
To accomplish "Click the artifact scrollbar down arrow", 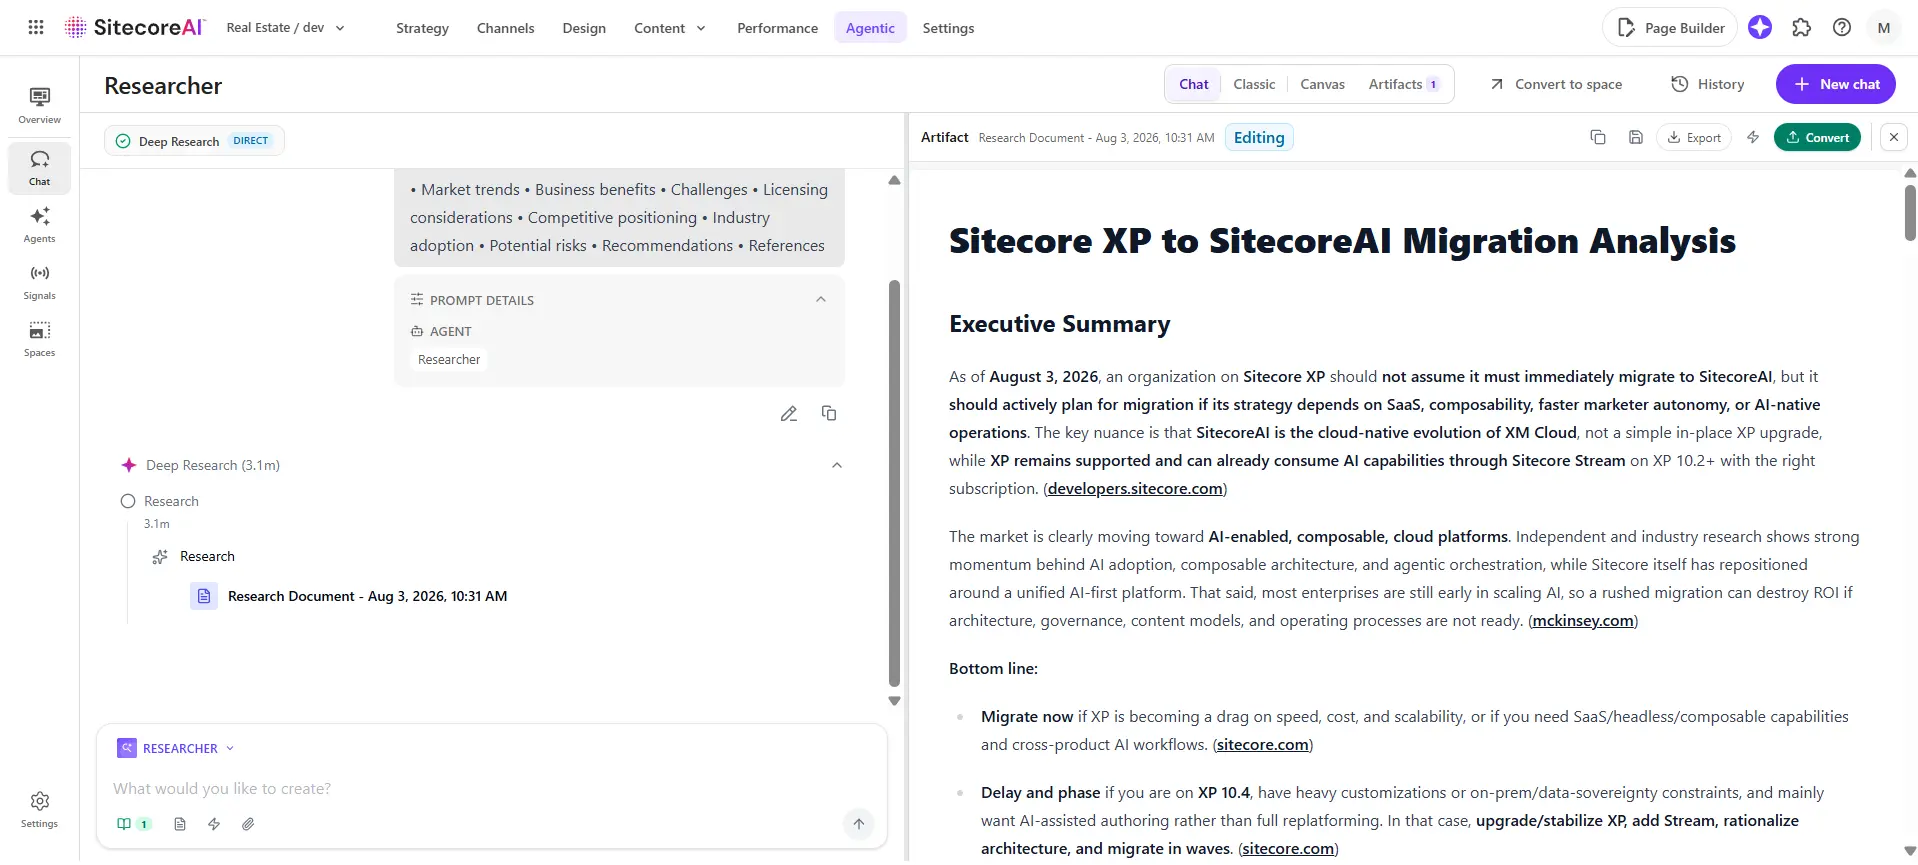I will coord(1910,851).
